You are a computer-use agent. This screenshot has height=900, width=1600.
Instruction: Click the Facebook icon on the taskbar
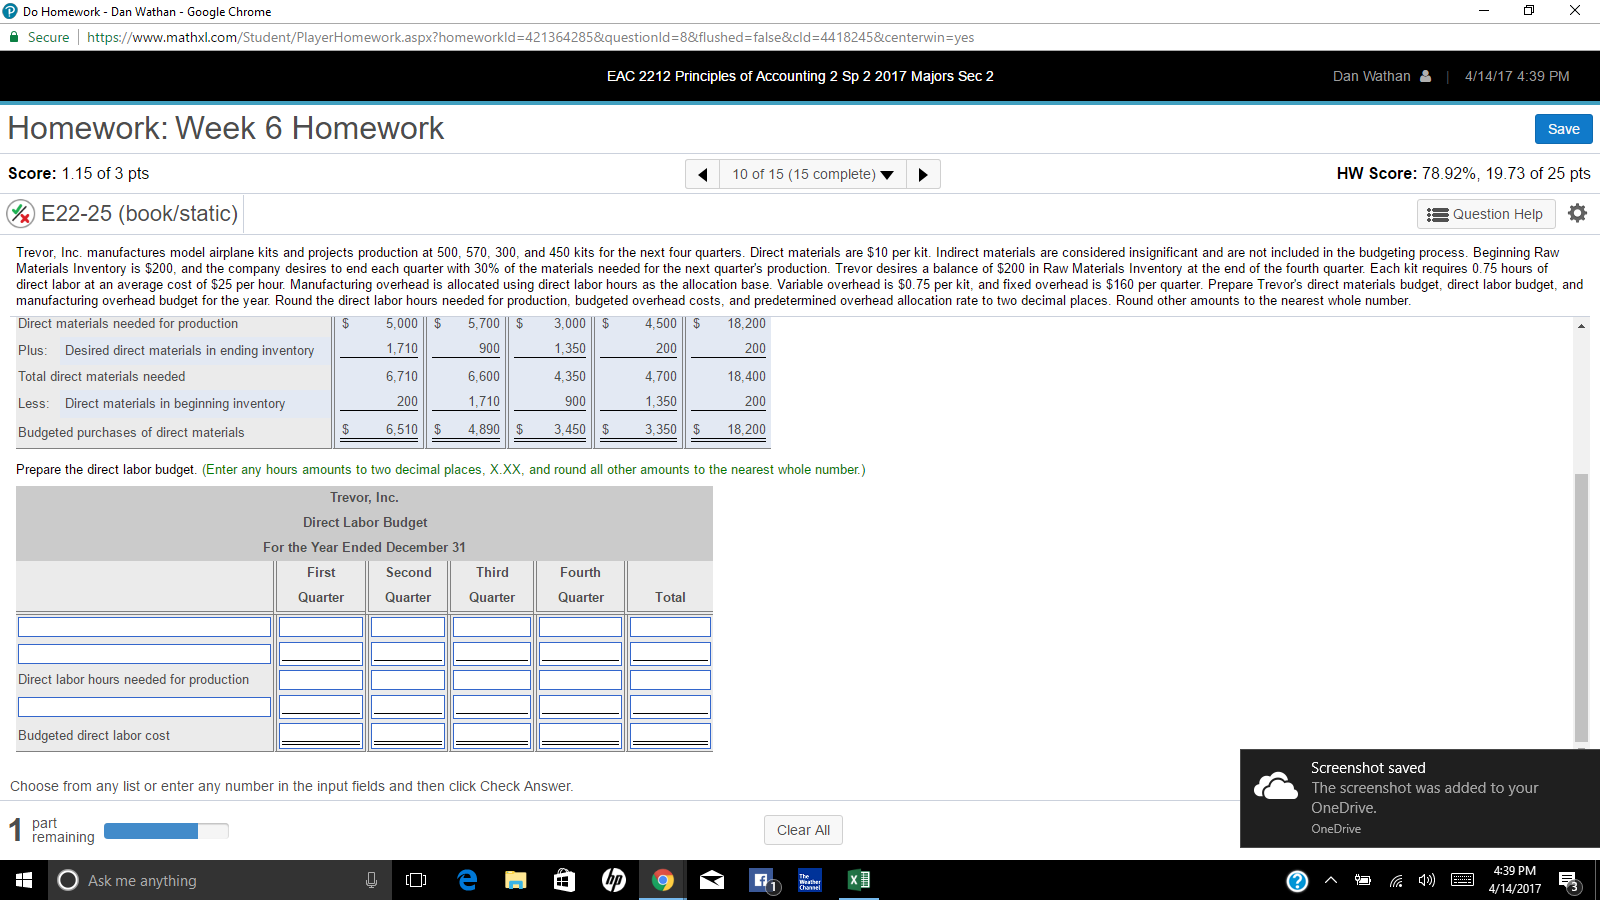click(760, 880)
